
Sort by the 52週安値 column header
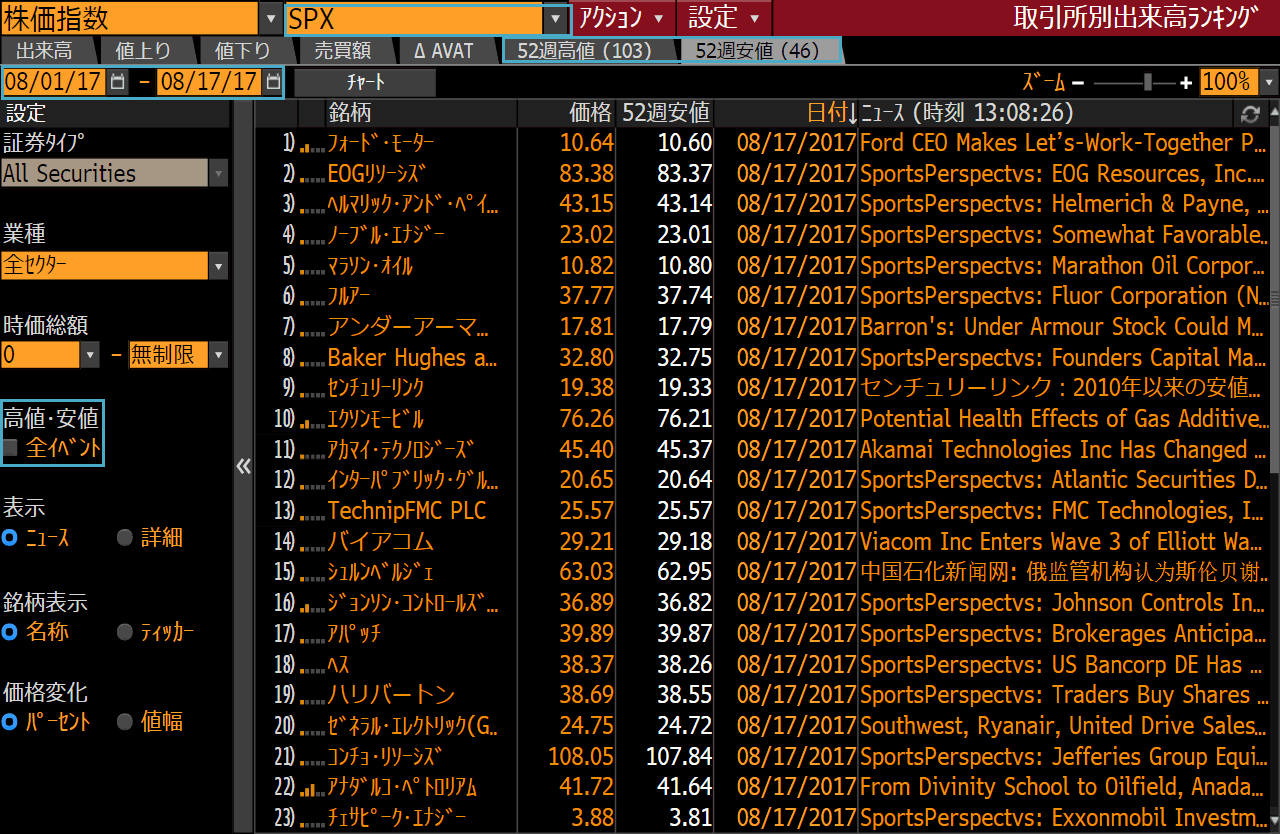coord(665,114)
